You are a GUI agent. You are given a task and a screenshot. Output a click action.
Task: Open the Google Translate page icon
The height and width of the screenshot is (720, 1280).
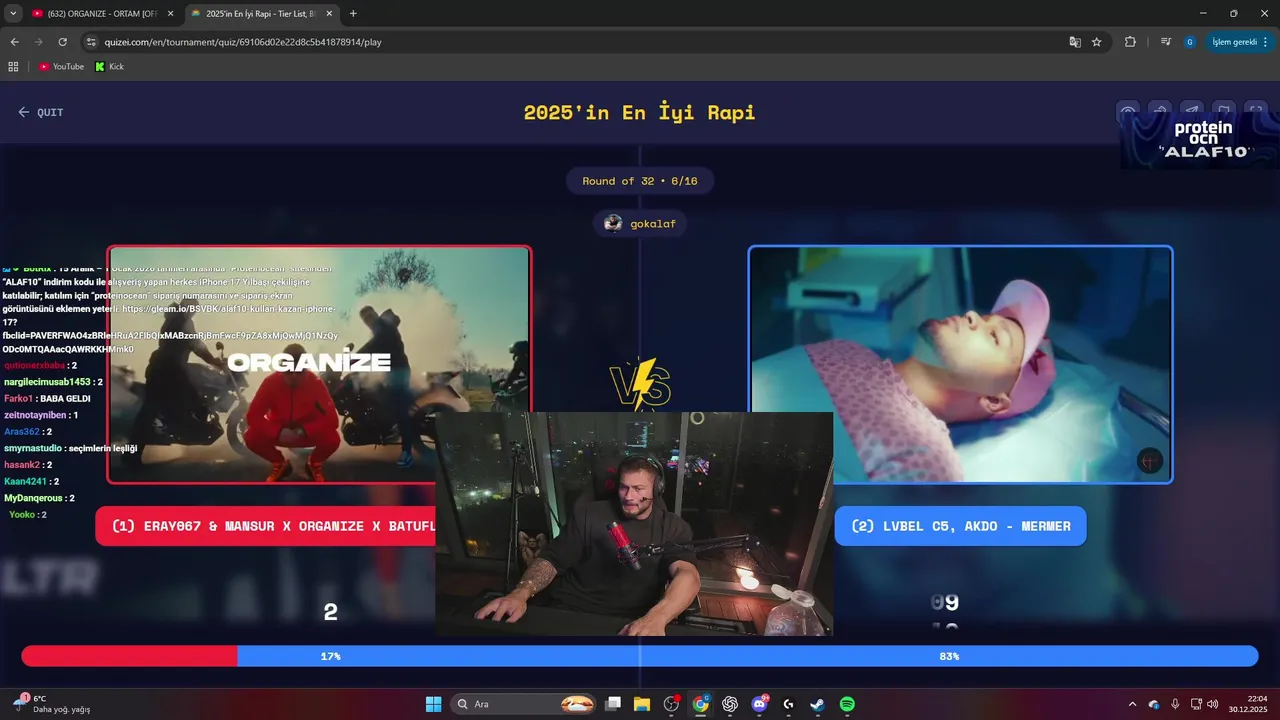[1075, 42]
